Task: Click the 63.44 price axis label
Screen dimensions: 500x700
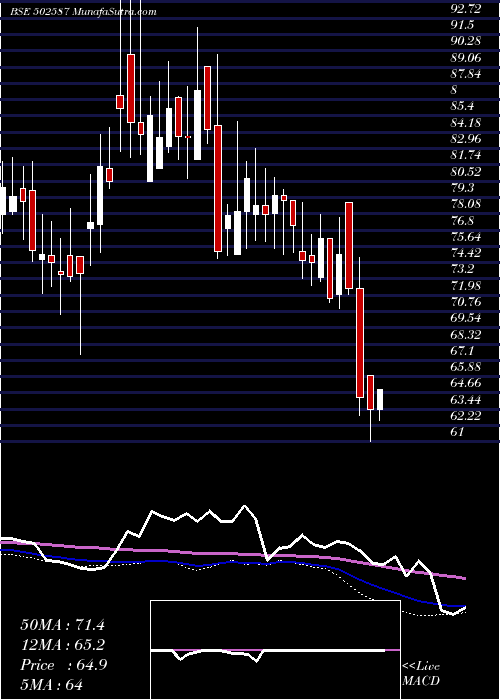Action: pos(466,400)
